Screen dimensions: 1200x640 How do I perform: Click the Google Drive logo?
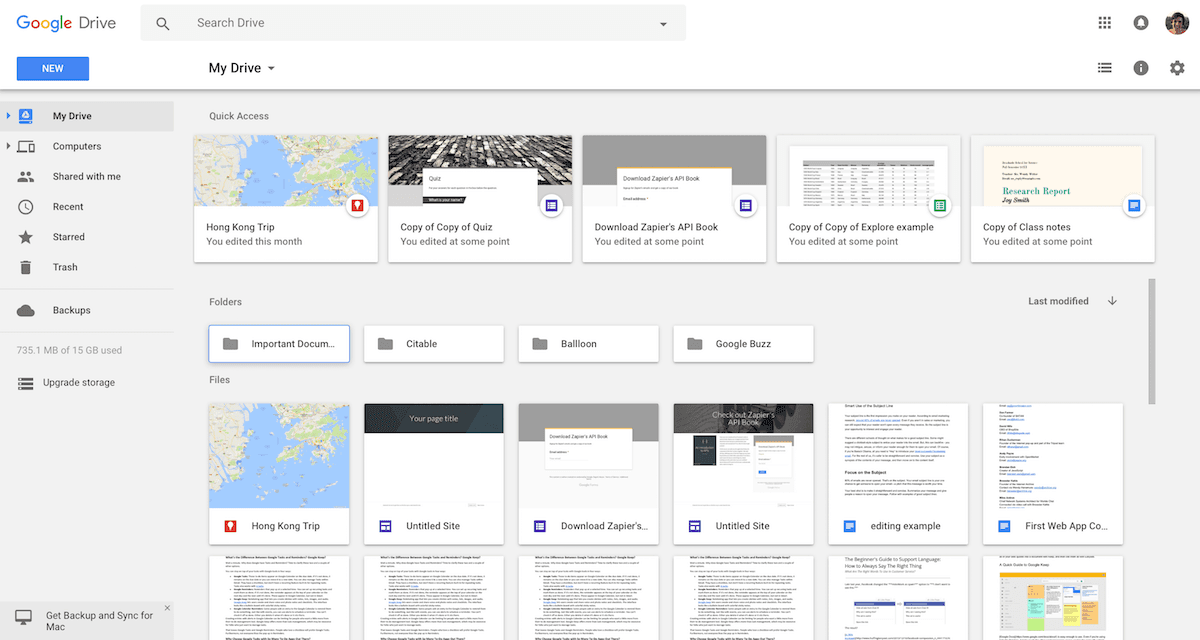pyautogui.click(x=66, y=23)
